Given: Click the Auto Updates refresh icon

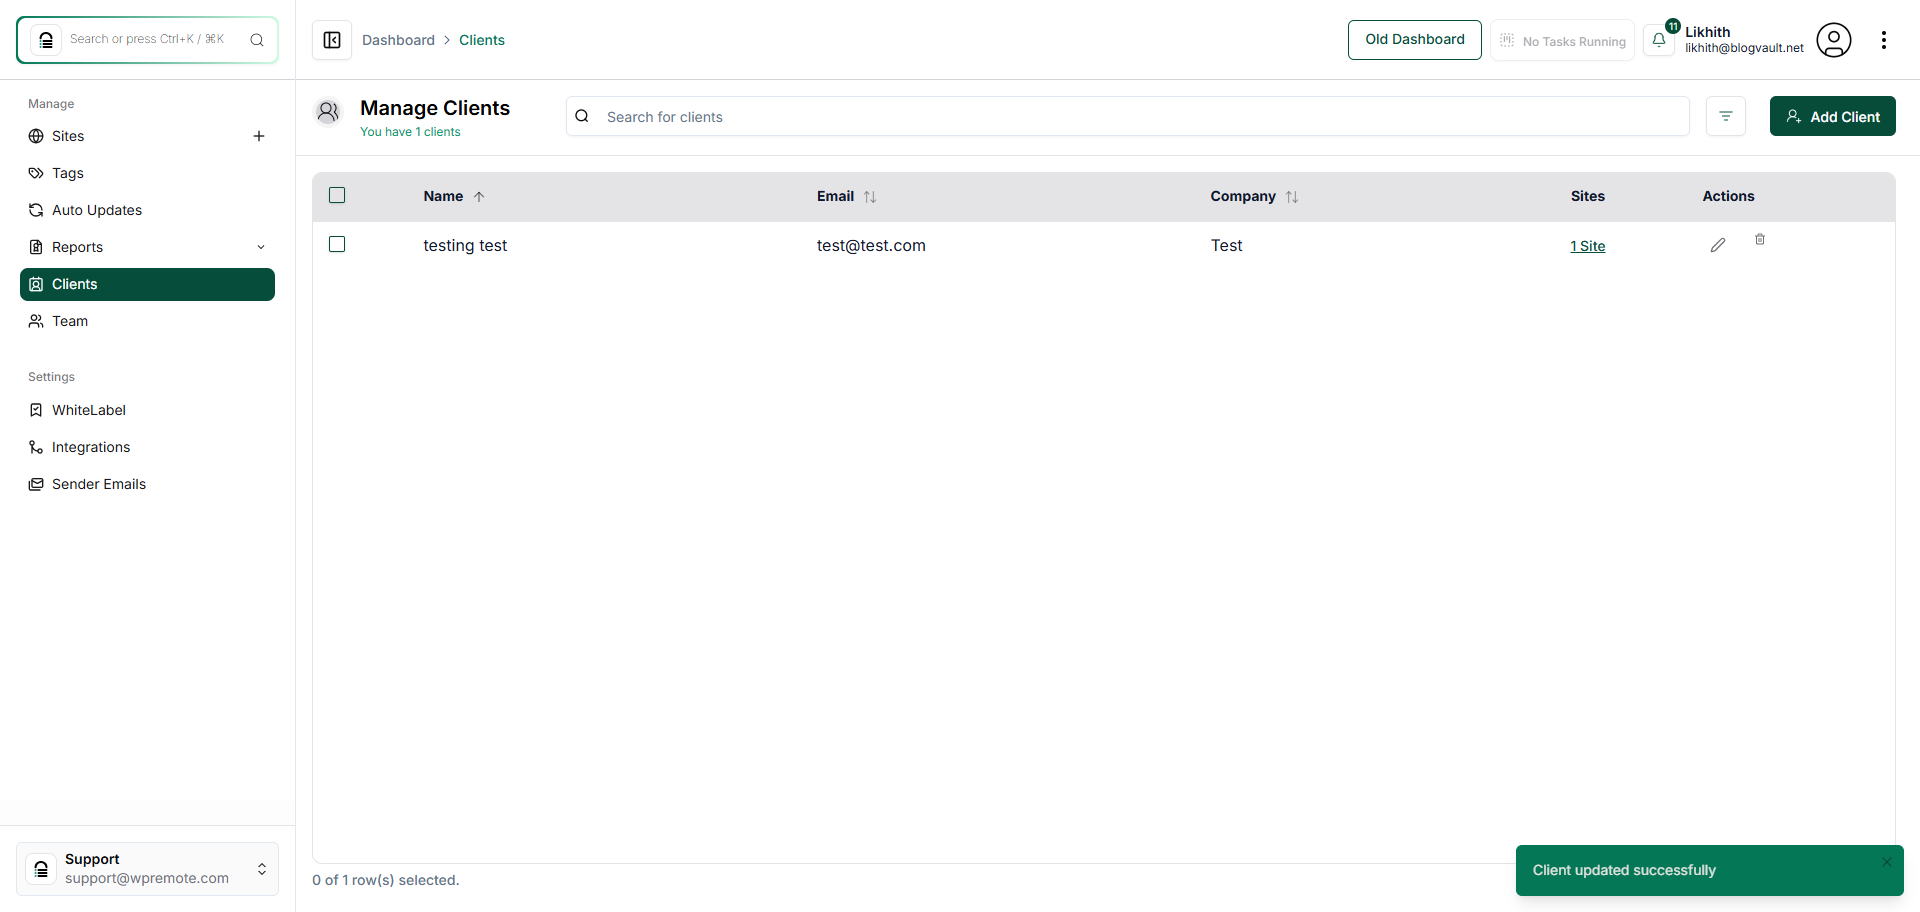Looking at the screenshot, I should [x=36, y=210].
